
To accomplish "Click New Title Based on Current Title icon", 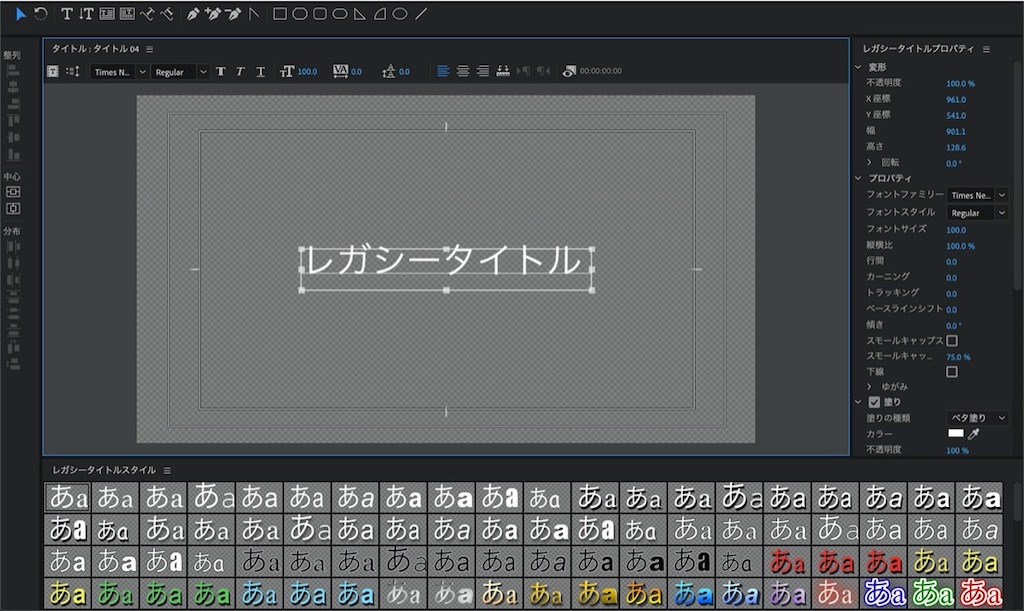I will coord(53,71).
